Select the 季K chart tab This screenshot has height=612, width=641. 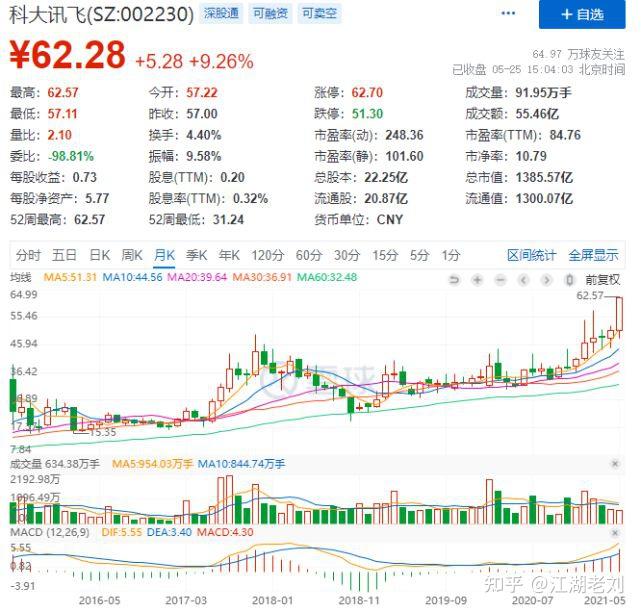coord(196,256)
